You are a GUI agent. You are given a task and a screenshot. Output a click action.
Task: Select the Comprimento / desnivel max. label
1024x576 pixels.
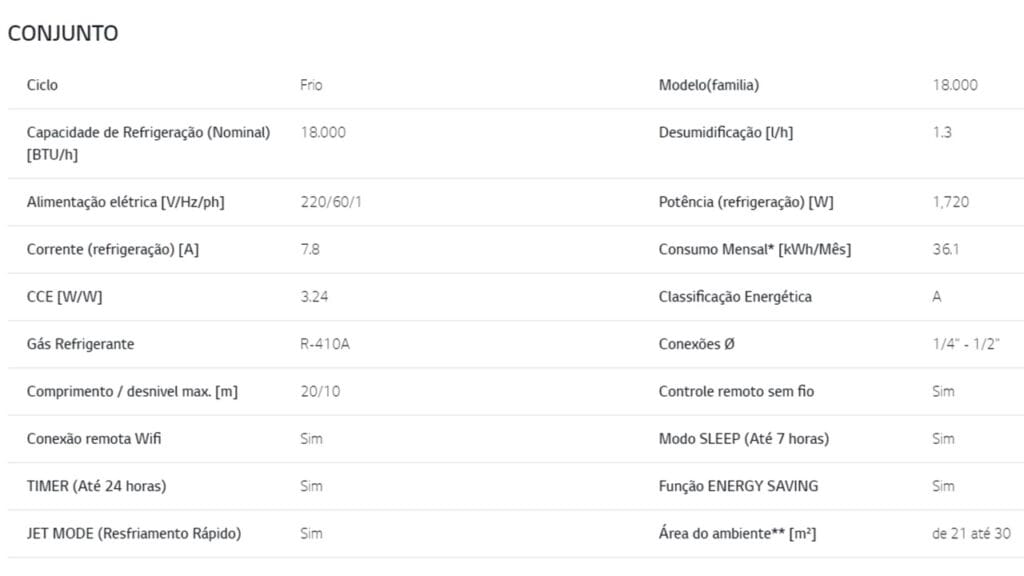point(132,391)
